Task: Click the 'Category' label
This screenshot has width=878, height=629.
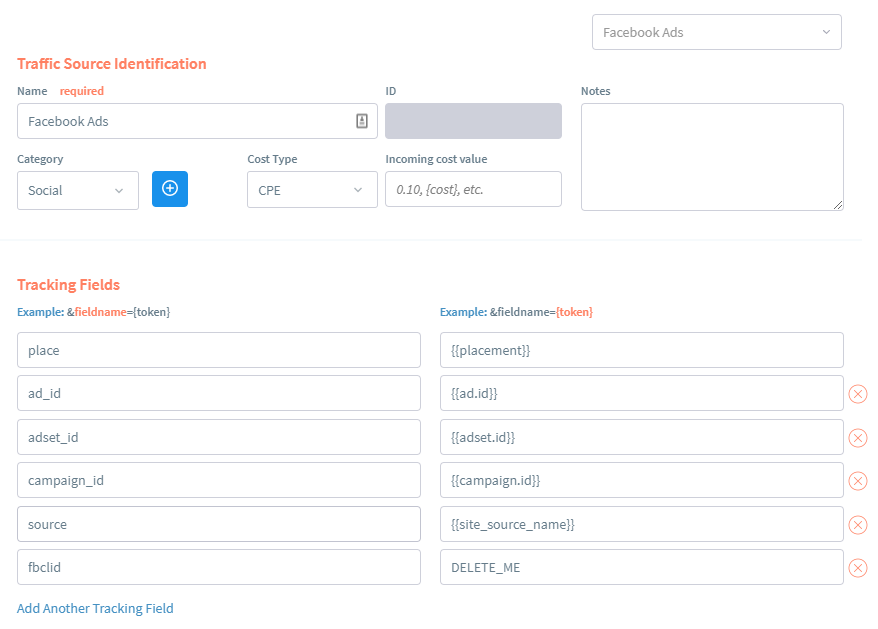Action: coord(40,159)
